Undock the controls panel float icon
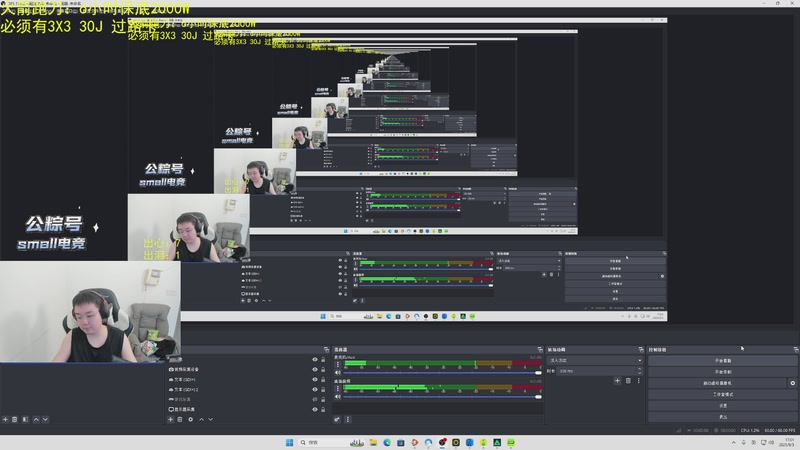 795,349
